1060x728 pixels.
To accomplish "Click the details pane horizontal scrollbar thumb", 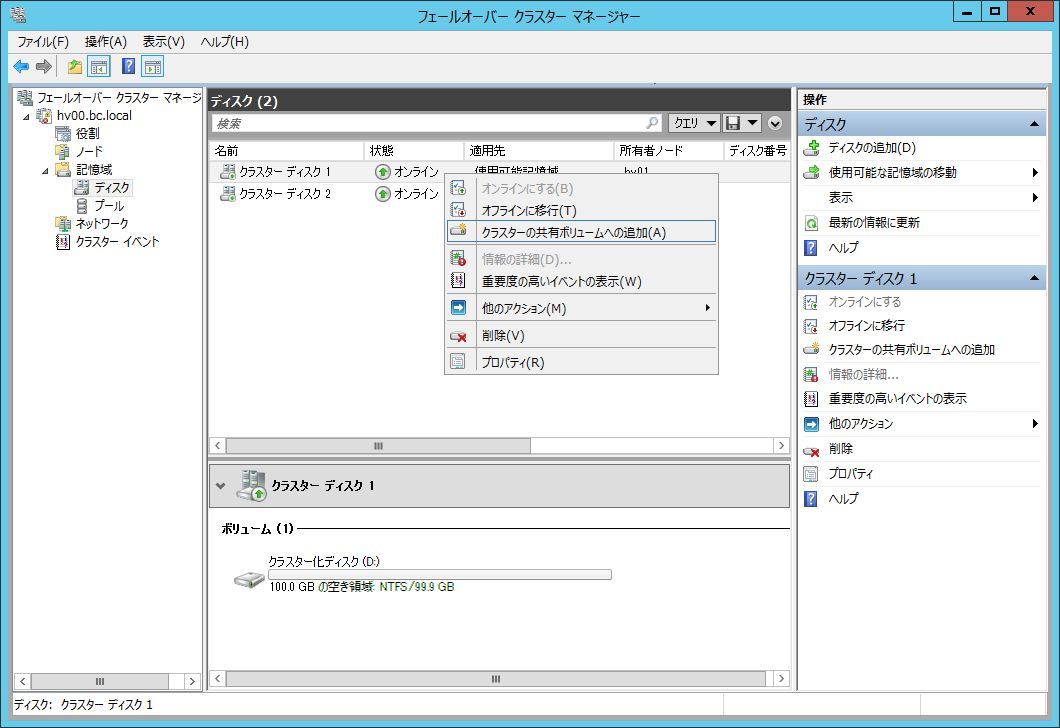I will [x=496, y=678].
